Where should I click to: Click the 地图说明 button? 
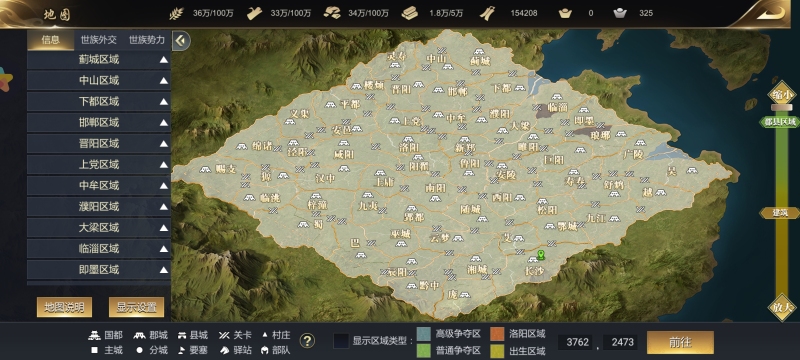(64, 307)
